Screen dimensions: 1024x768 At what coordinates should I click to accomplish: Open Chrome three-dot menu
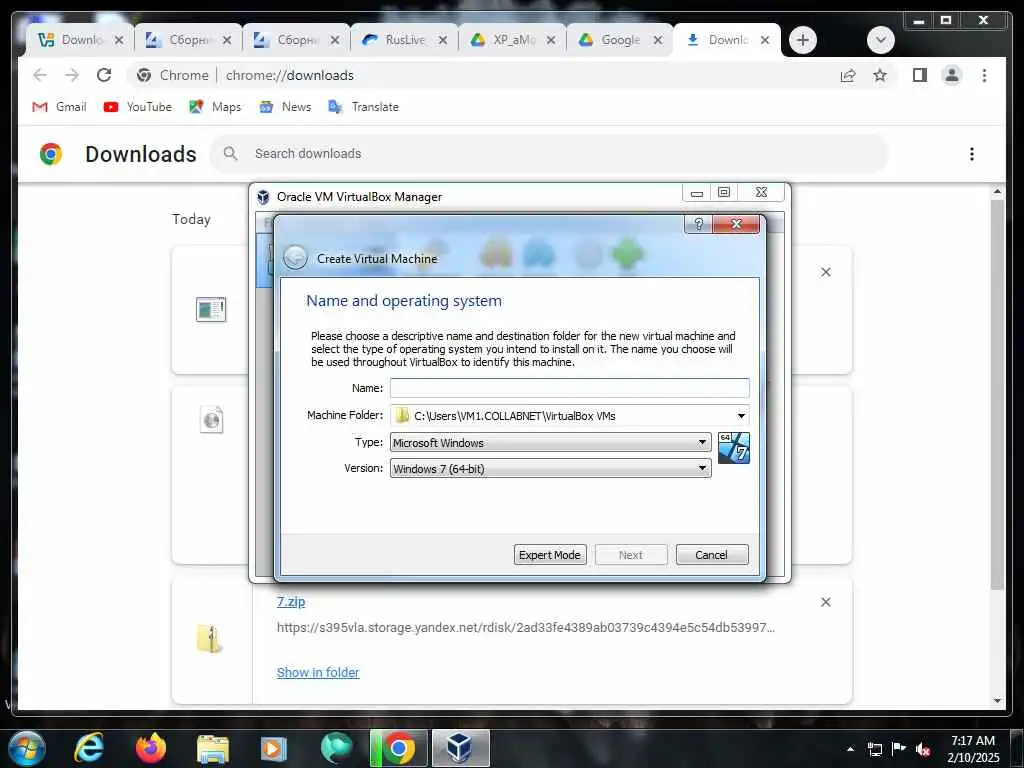click(984, 75)
